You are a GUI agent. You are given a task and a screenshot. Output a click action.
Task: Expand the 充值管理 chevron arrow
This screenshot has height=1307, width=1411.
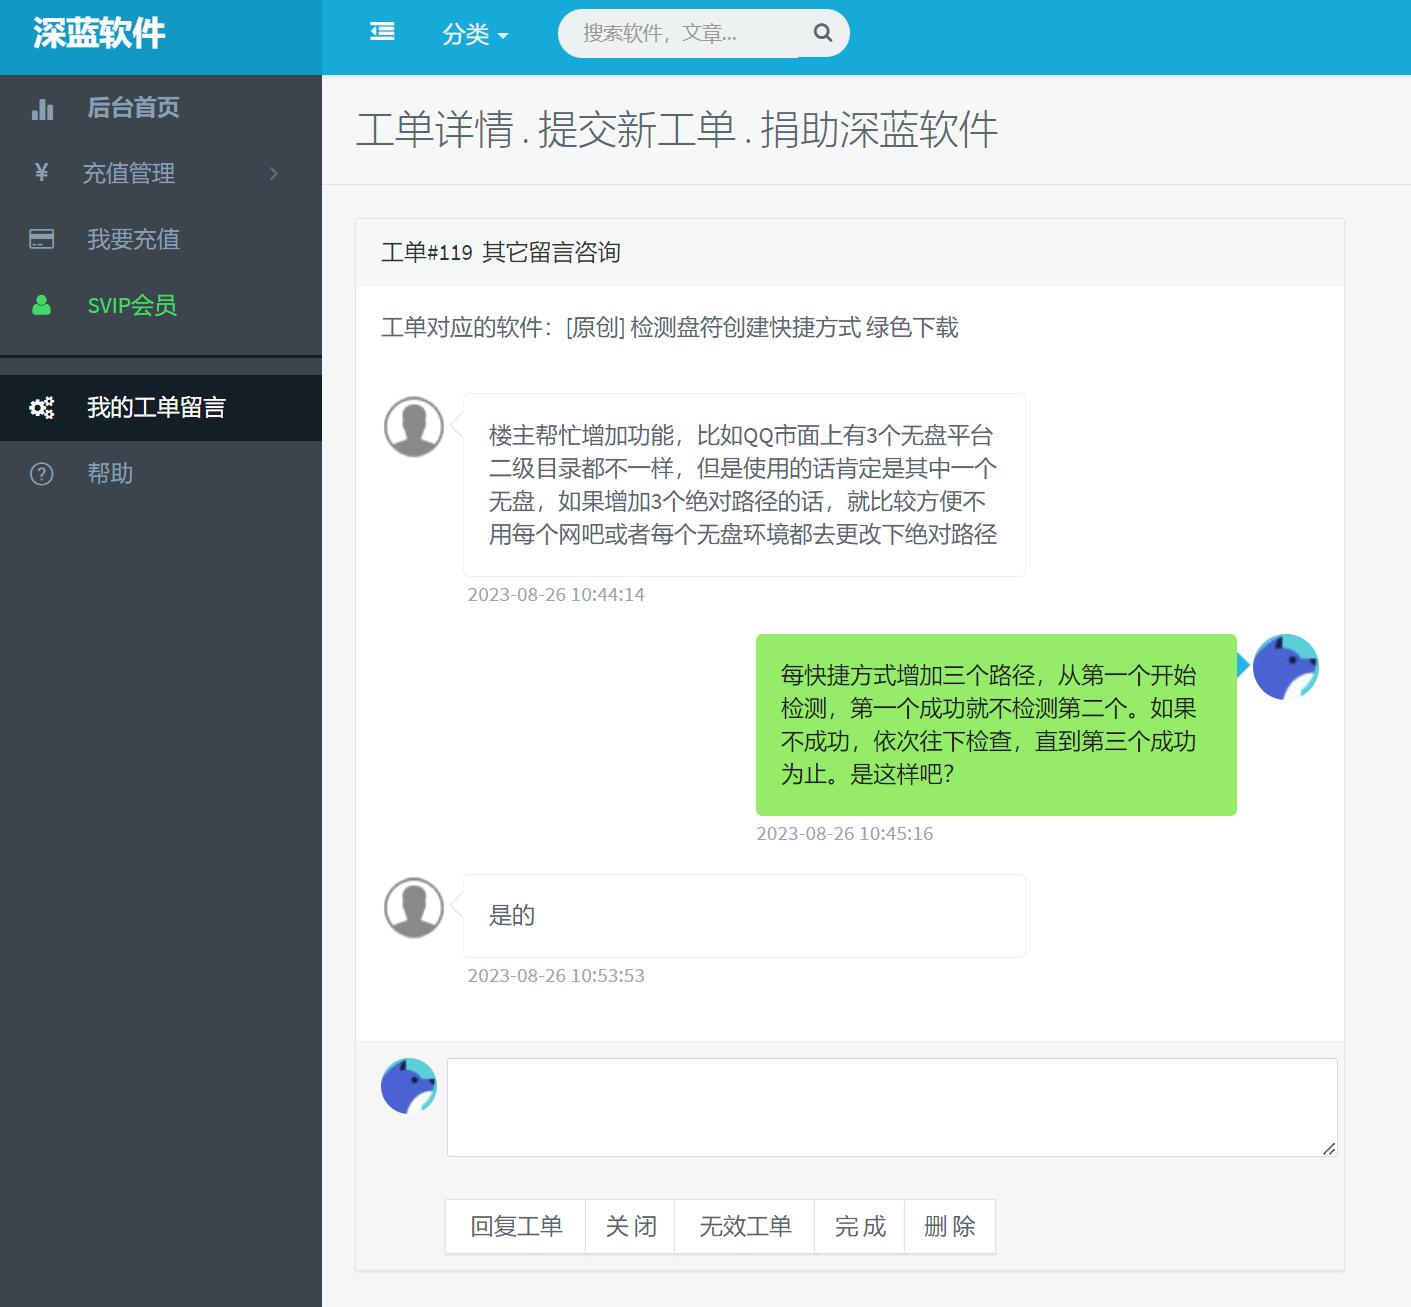coord(274,174)
